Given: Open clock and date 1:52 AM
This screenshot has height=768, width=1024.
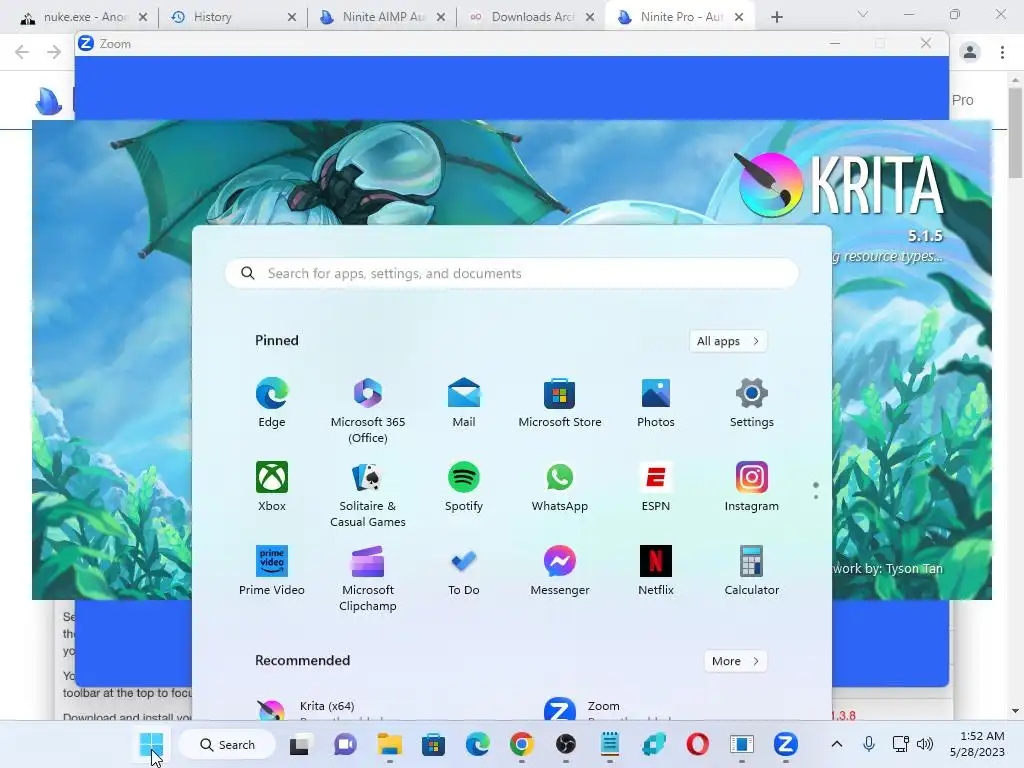Looking at the screenshot, I should click(977, 744).
